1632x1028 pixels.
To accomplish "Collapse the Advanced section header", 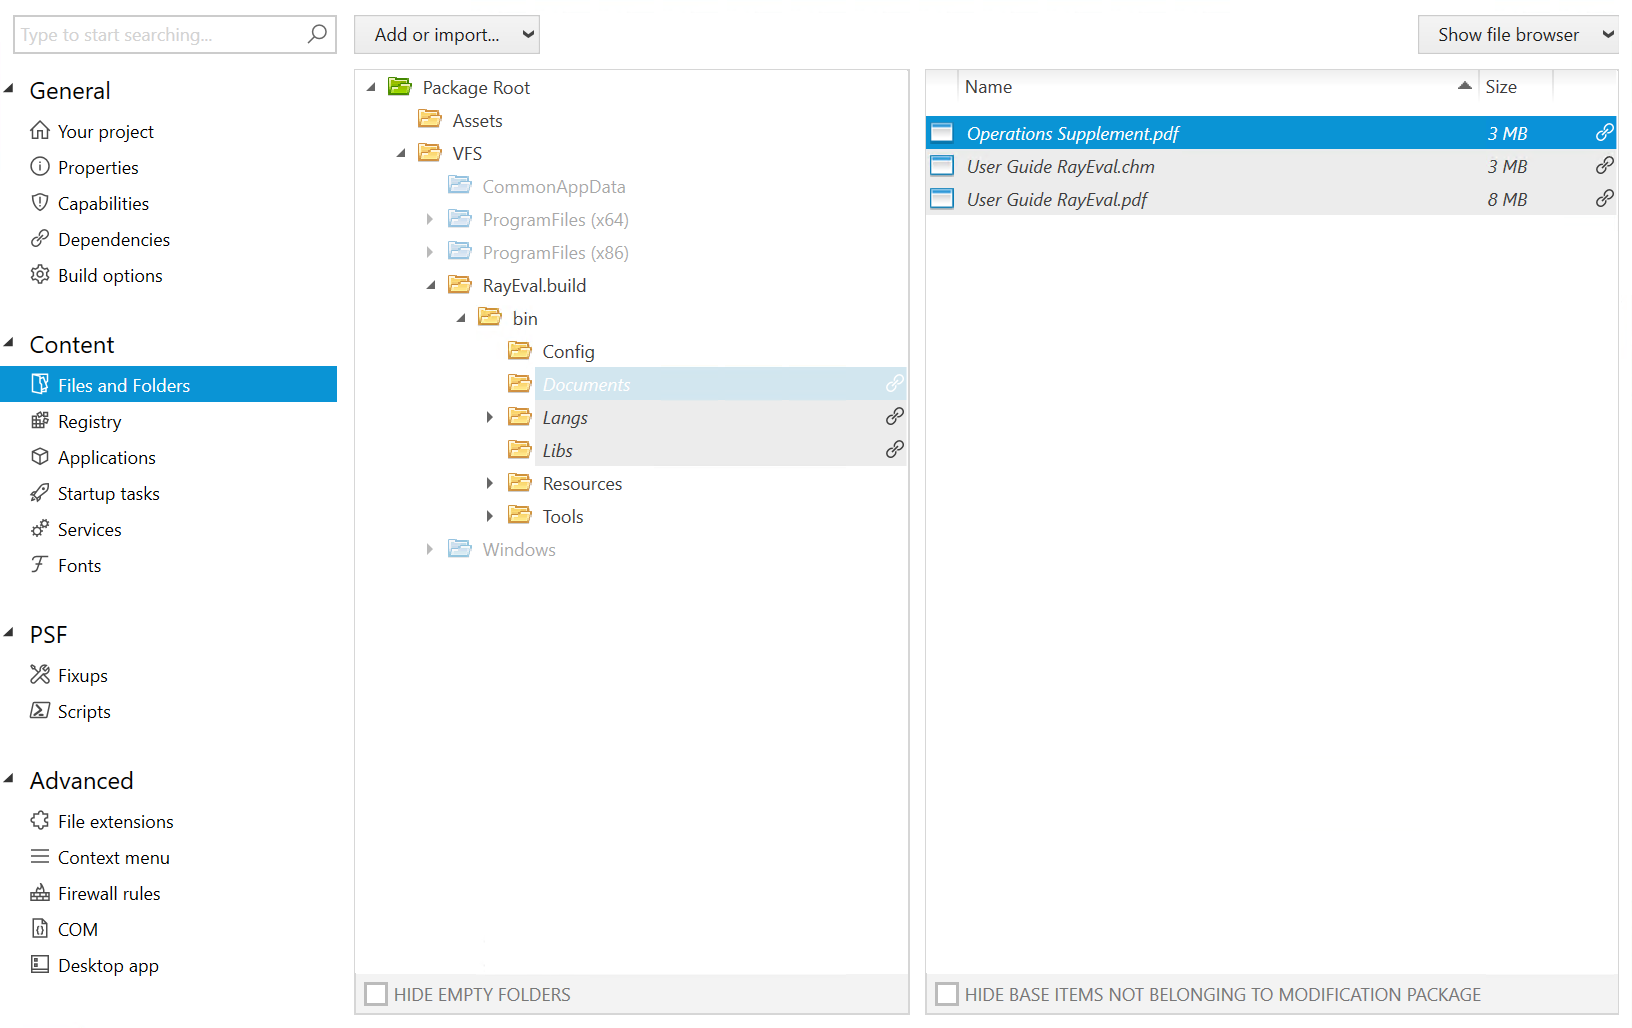I will click(10, 780).
